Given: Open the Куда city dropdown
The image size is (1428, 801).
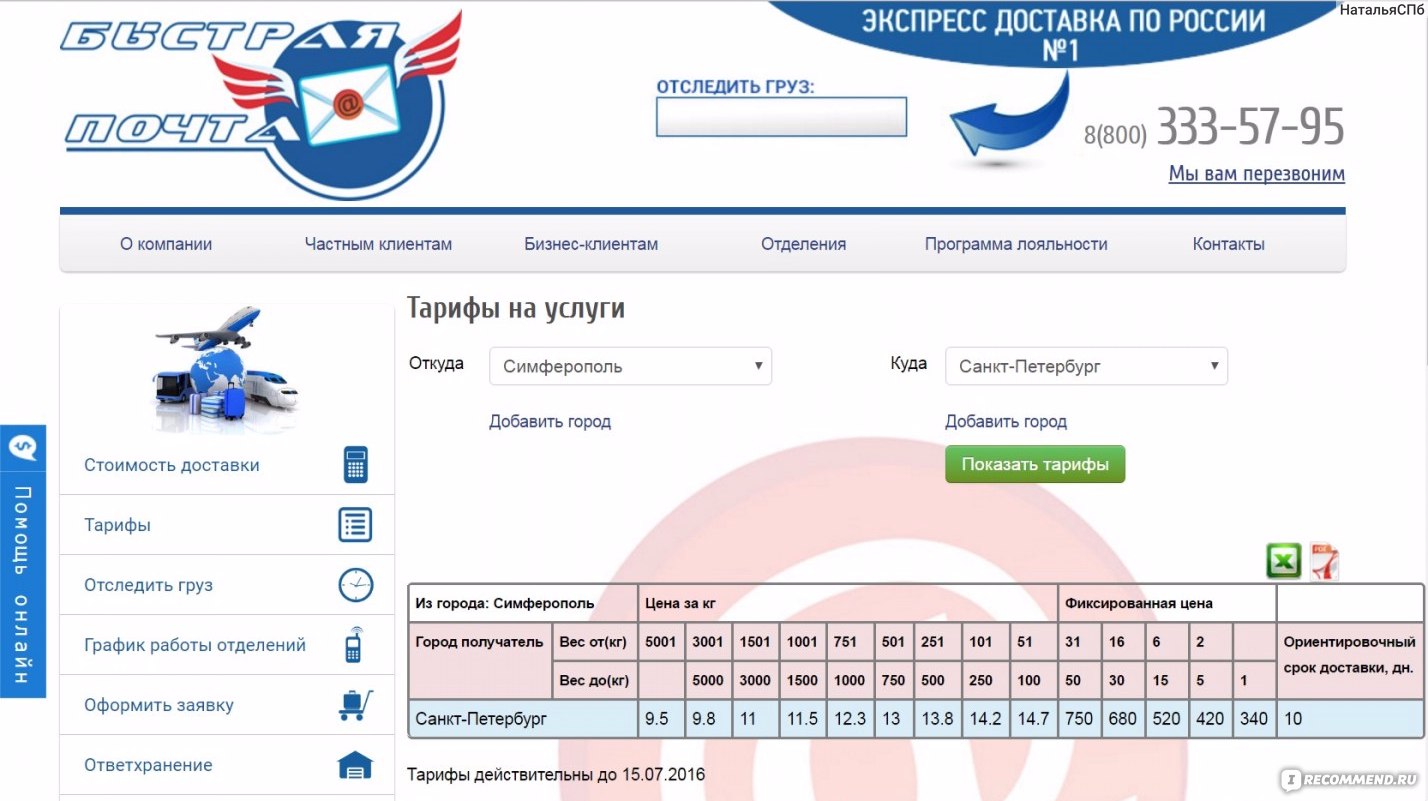Looking at the screenshot, I should click(1086, 366).
